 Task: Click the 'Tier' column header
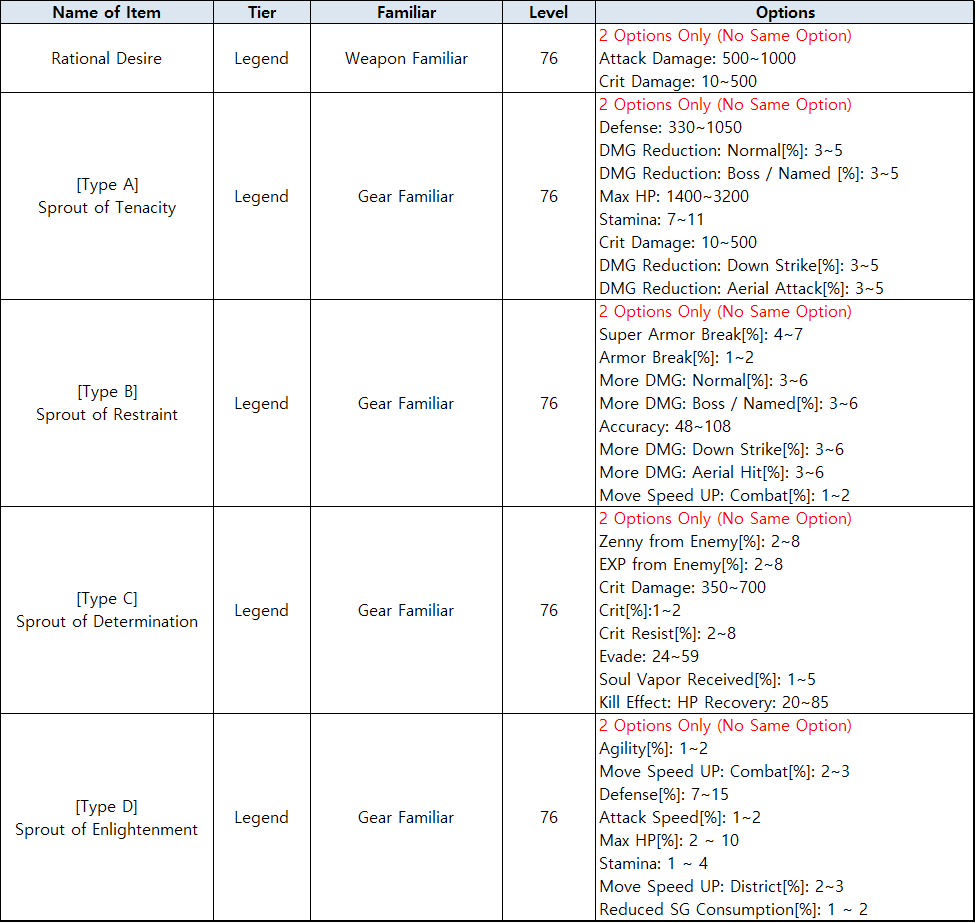tap(262, 12)
